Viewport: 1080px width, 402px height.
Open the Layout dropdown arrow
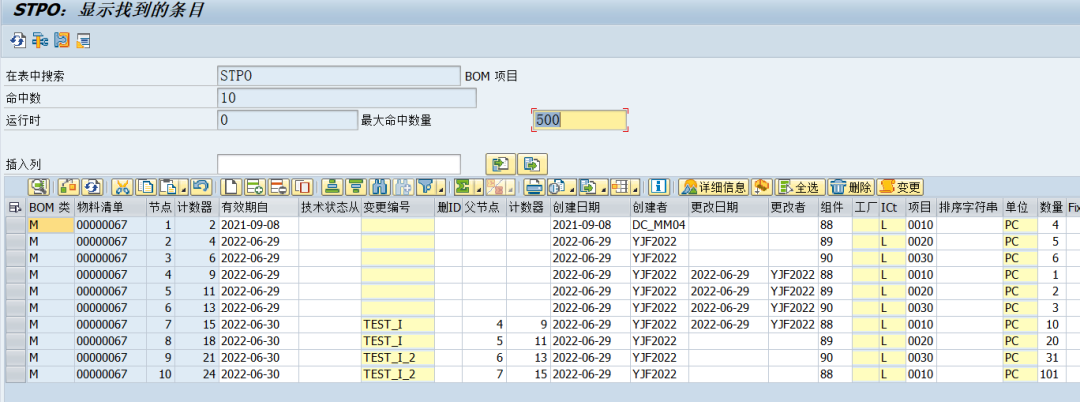[635, 188]
